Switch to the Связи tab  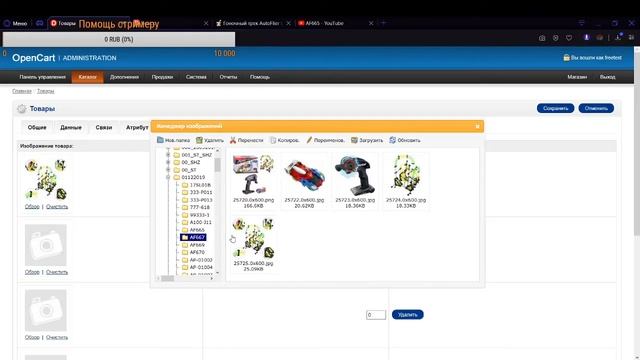click(x=104, y=128)
